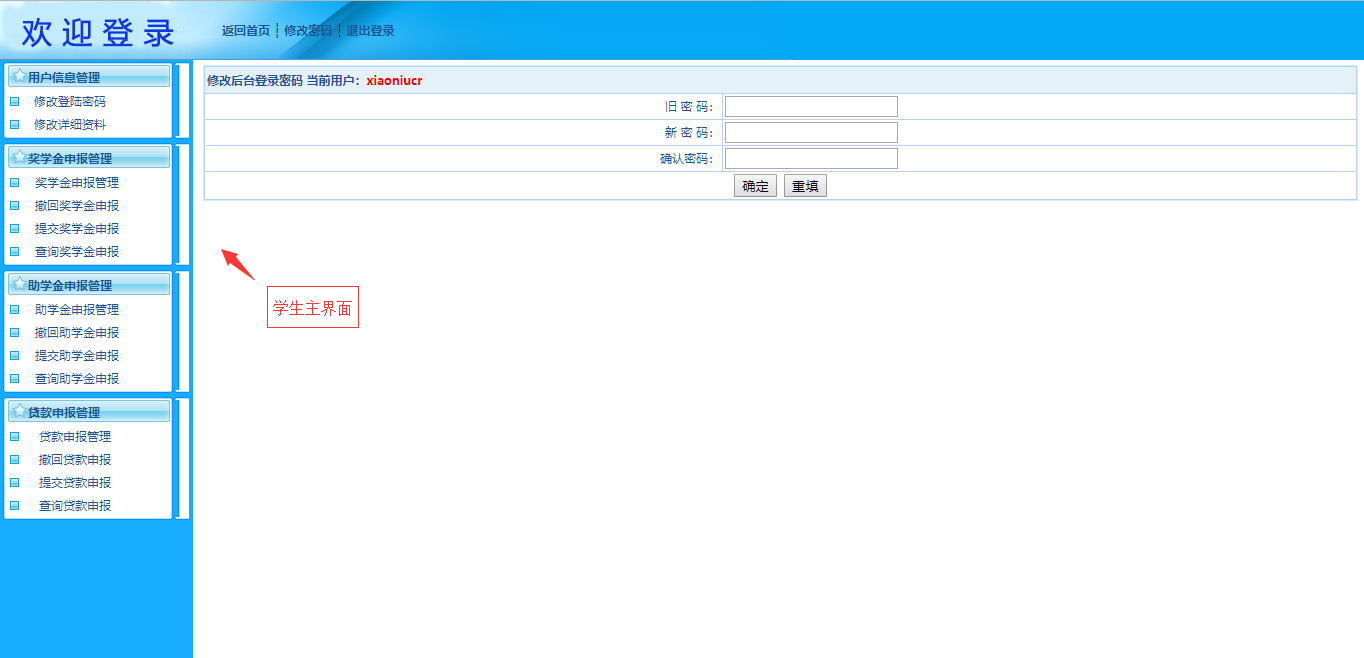
Task: Focus the 新密码 input field
Action: [811, 133]
